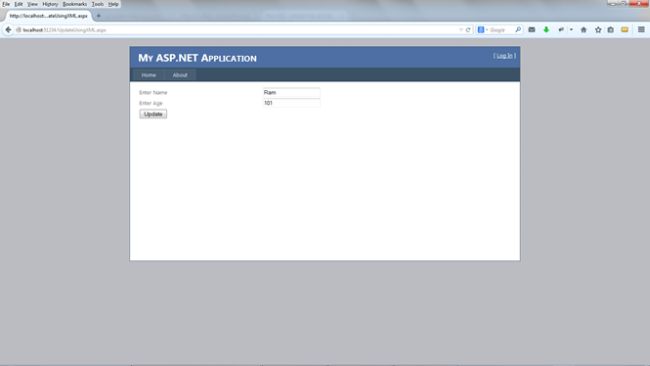Open the File menu
650x366 pixels.
click(x=6, y=4)
